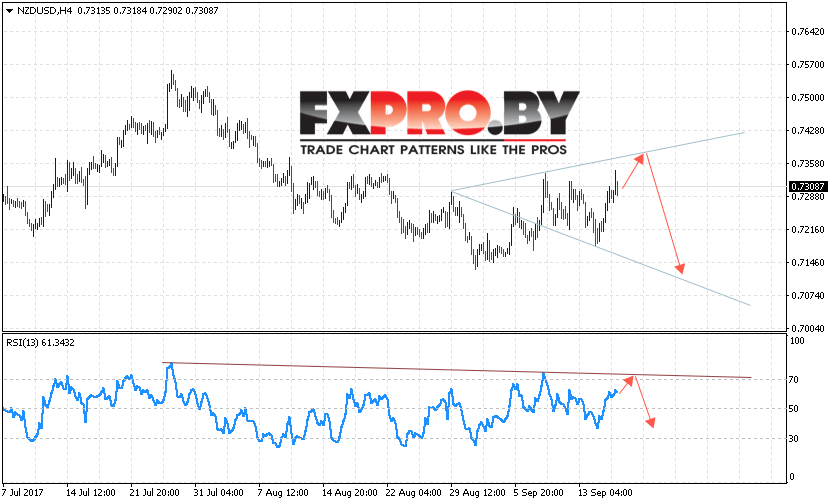The image size is (829, 504).
Task: Click the 29 Aug 12:00 time label
Action: pos(477,493)
